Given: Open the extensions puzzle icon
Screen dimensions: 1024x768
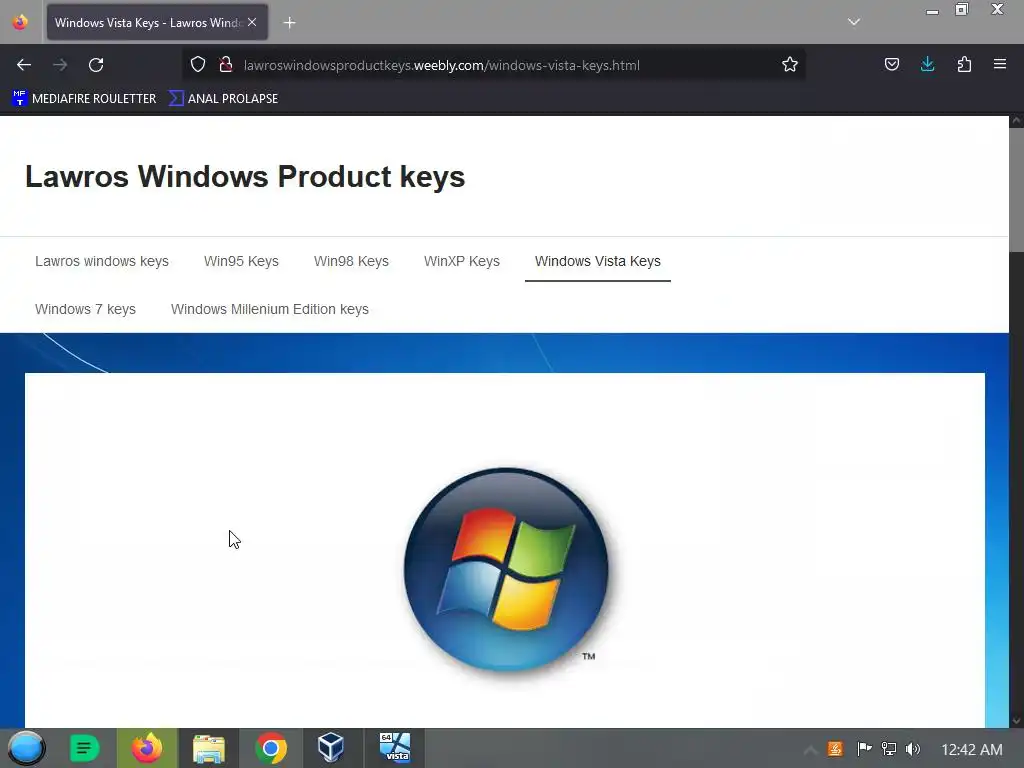Looking at the screenshot, I should point(964,65).
